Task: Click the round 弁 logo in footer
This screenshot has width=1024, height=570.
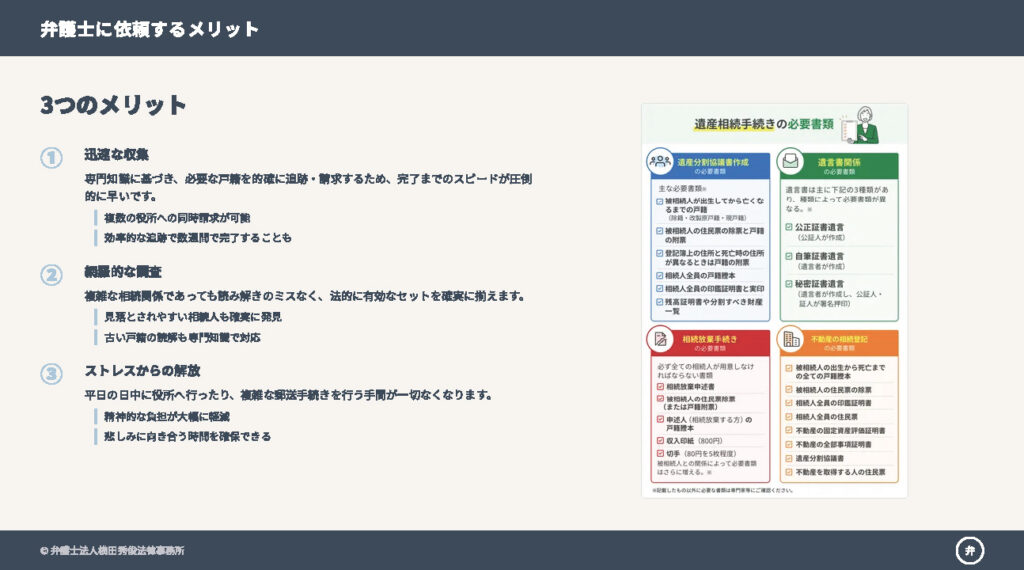Action: point(969,549)
